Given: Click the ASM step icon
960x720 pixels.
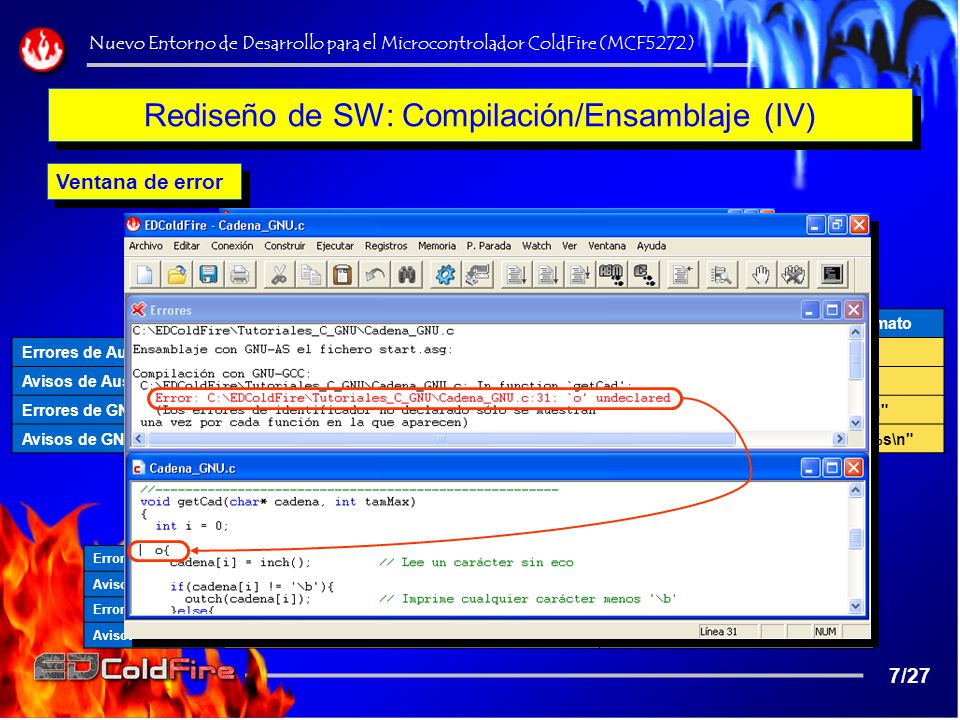Looking at the screenshot, I should click(611, 274).
